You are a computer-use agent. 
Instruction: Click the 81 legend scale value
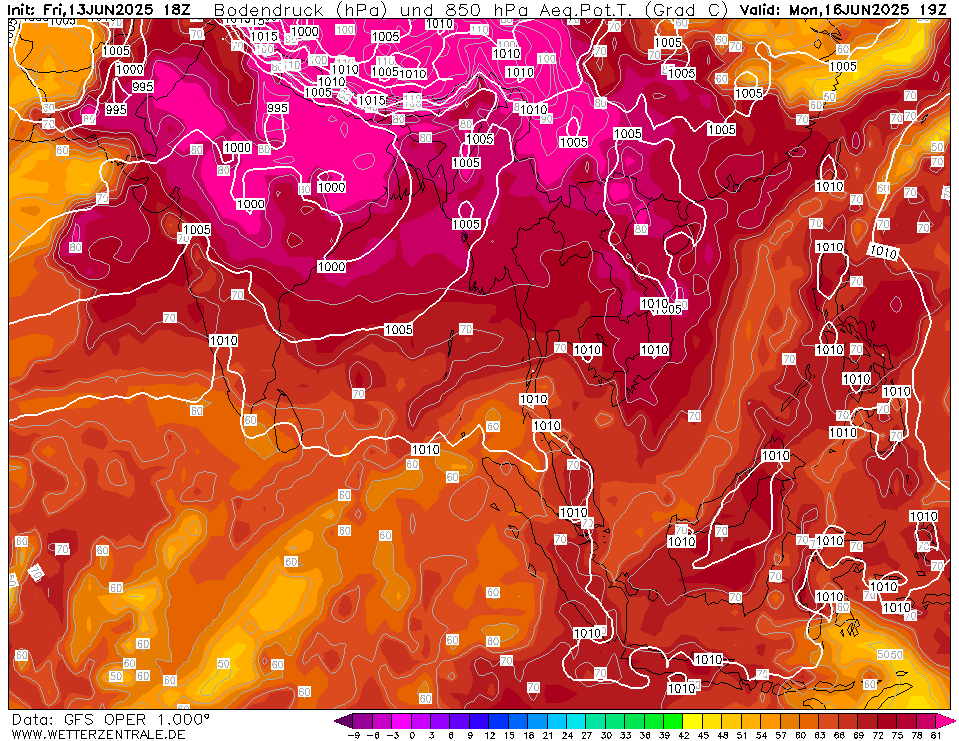tap(936, 735)
